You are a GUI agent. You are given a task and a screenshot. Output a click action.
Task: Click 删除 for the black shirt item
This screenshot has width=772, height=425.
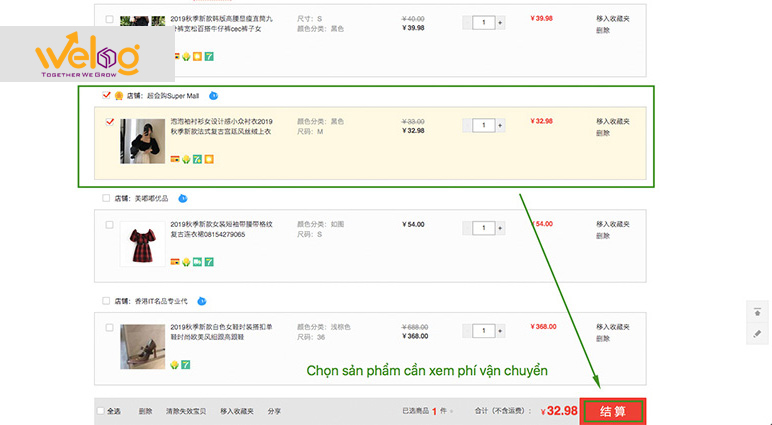tap(603, 133)
